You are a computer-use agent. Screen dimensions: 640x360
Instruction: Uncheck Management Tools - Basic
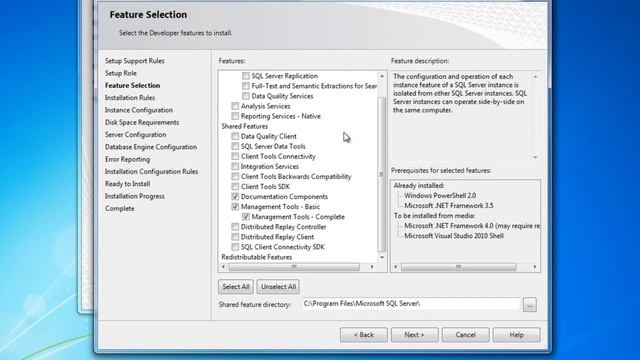235,207
